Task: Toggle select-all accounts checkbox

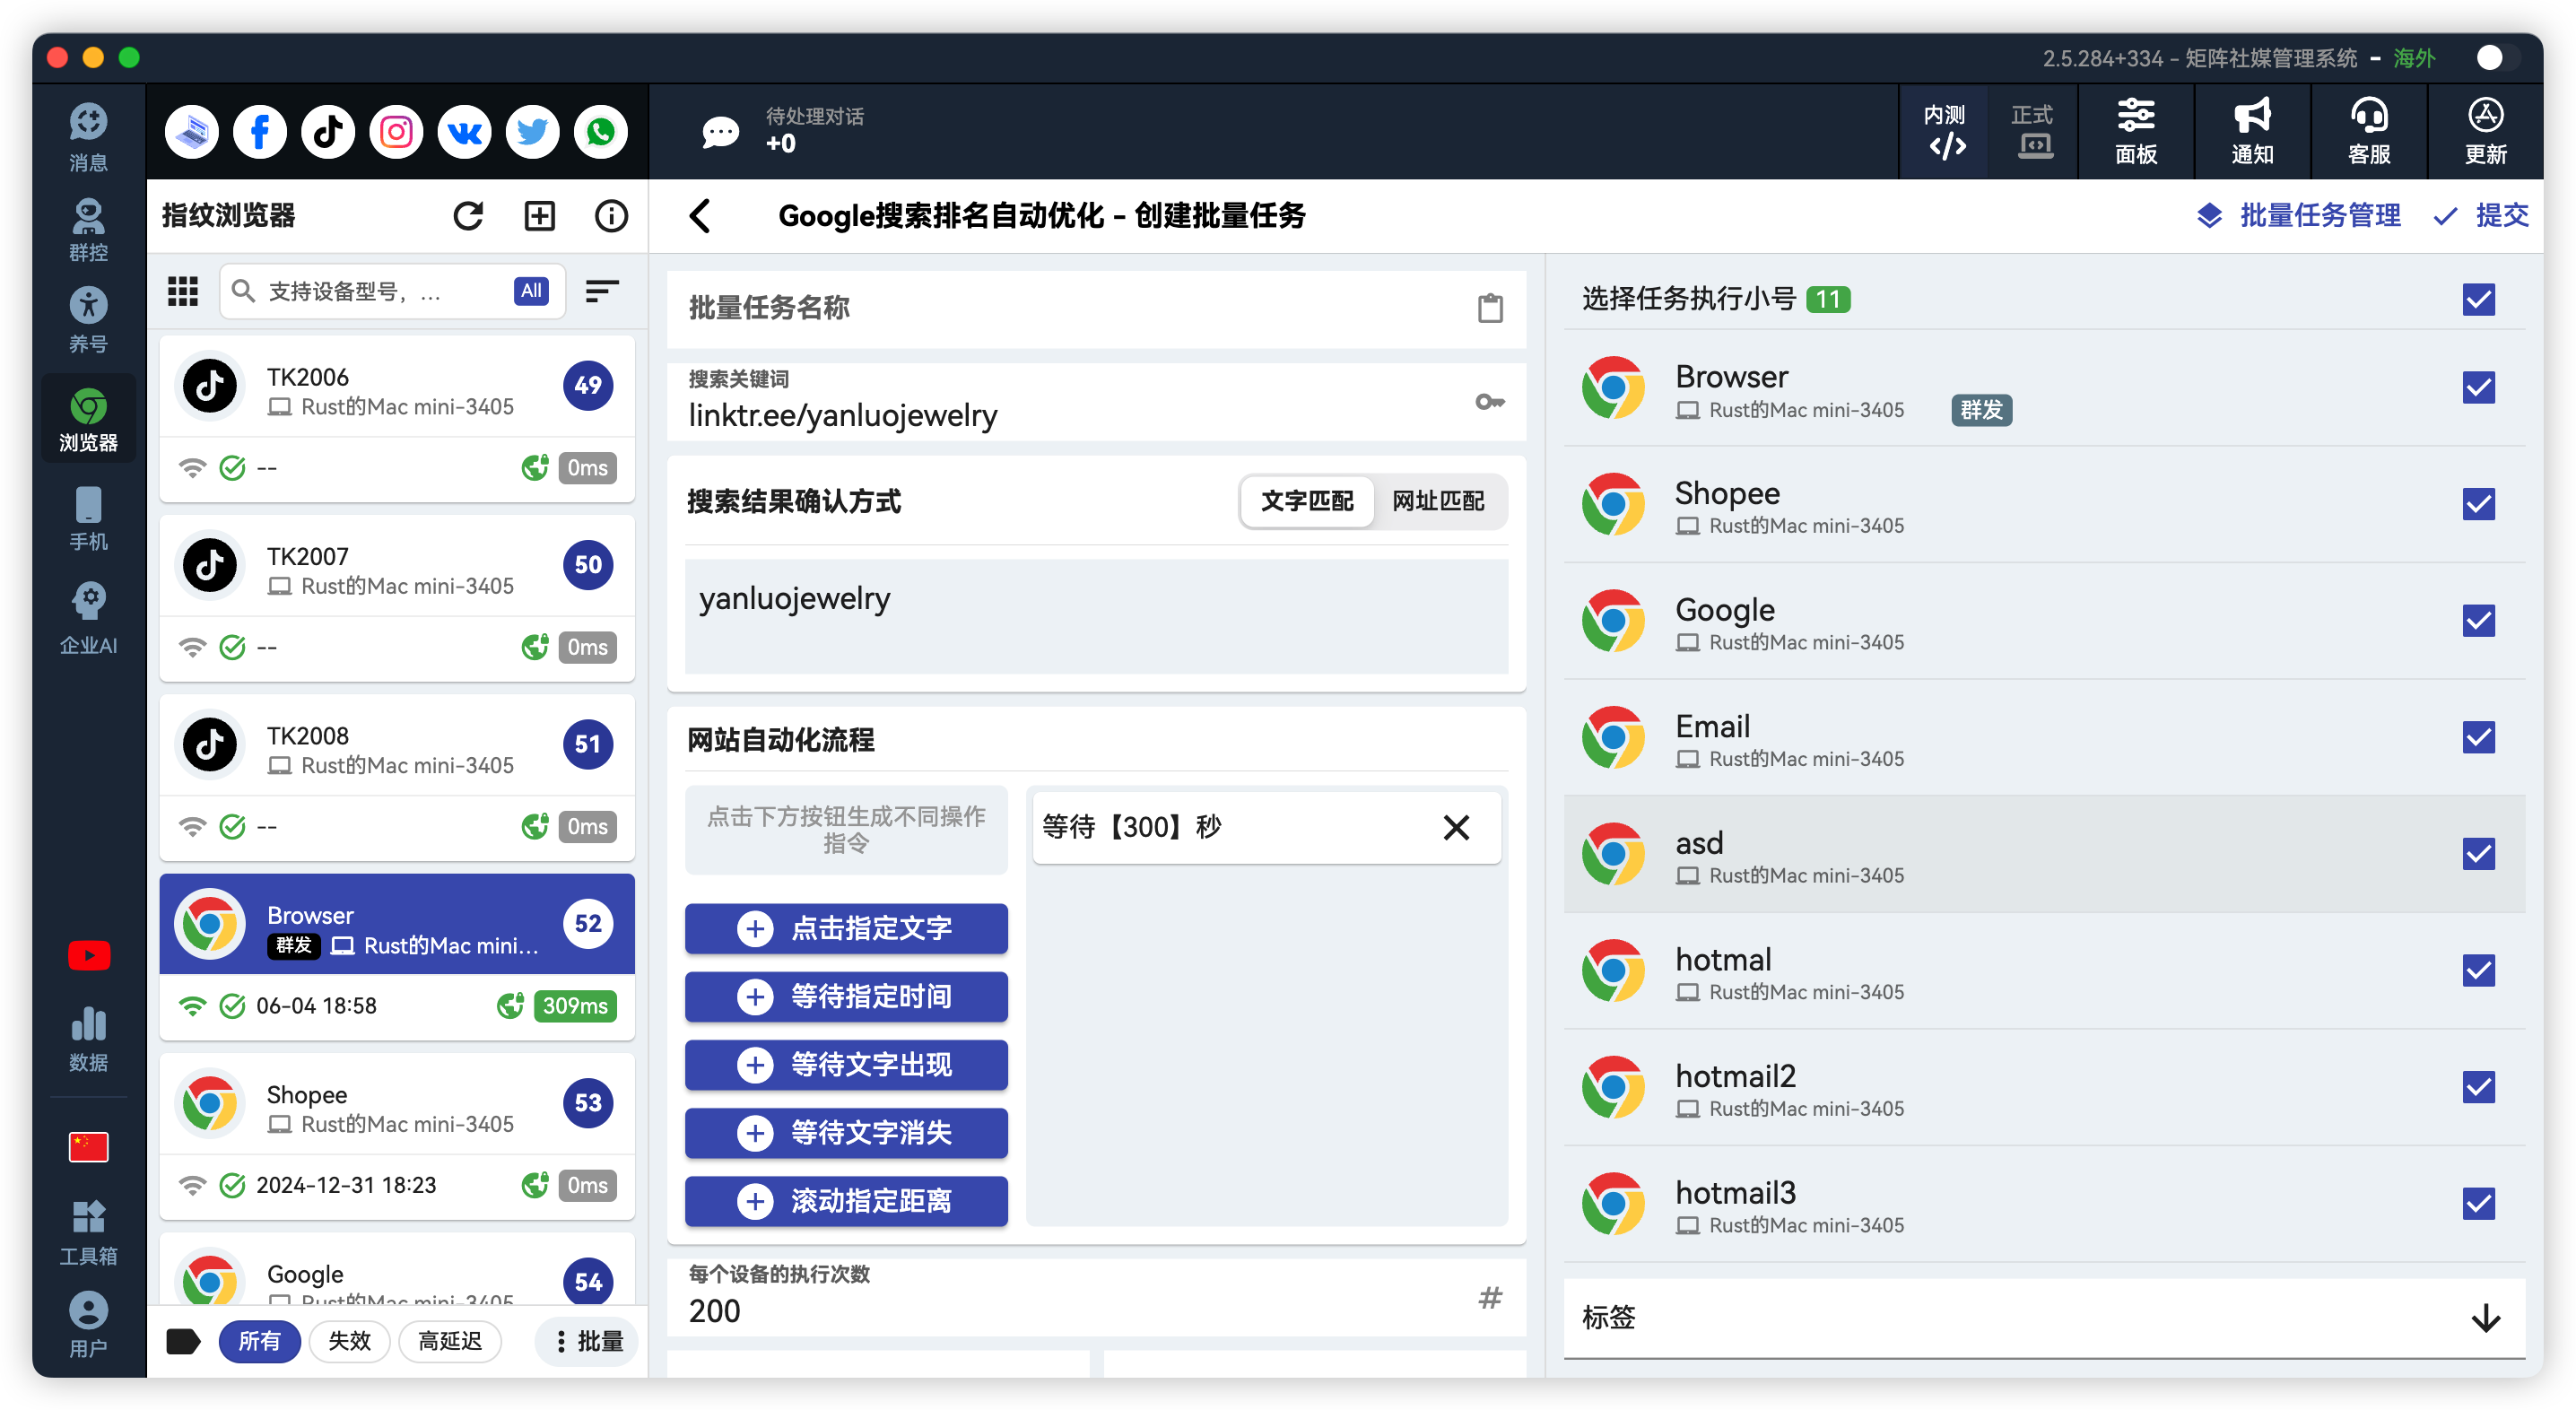Action: [2478, 299]
